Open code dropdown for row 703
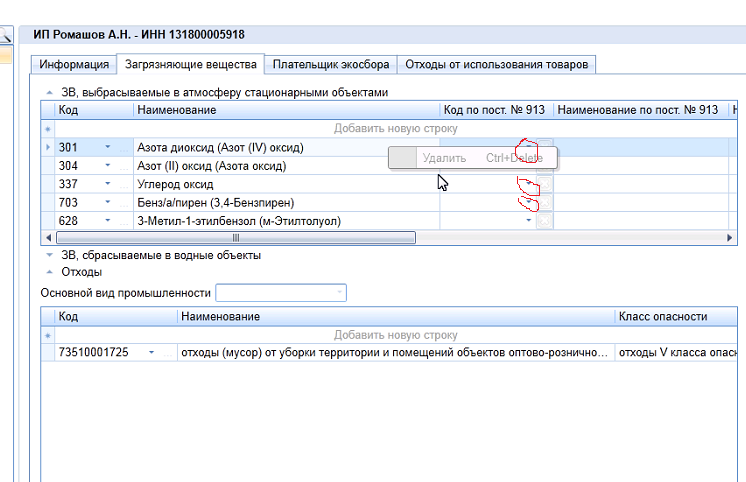746x482 pixels. pyautogui.click(x=108, y=203)
